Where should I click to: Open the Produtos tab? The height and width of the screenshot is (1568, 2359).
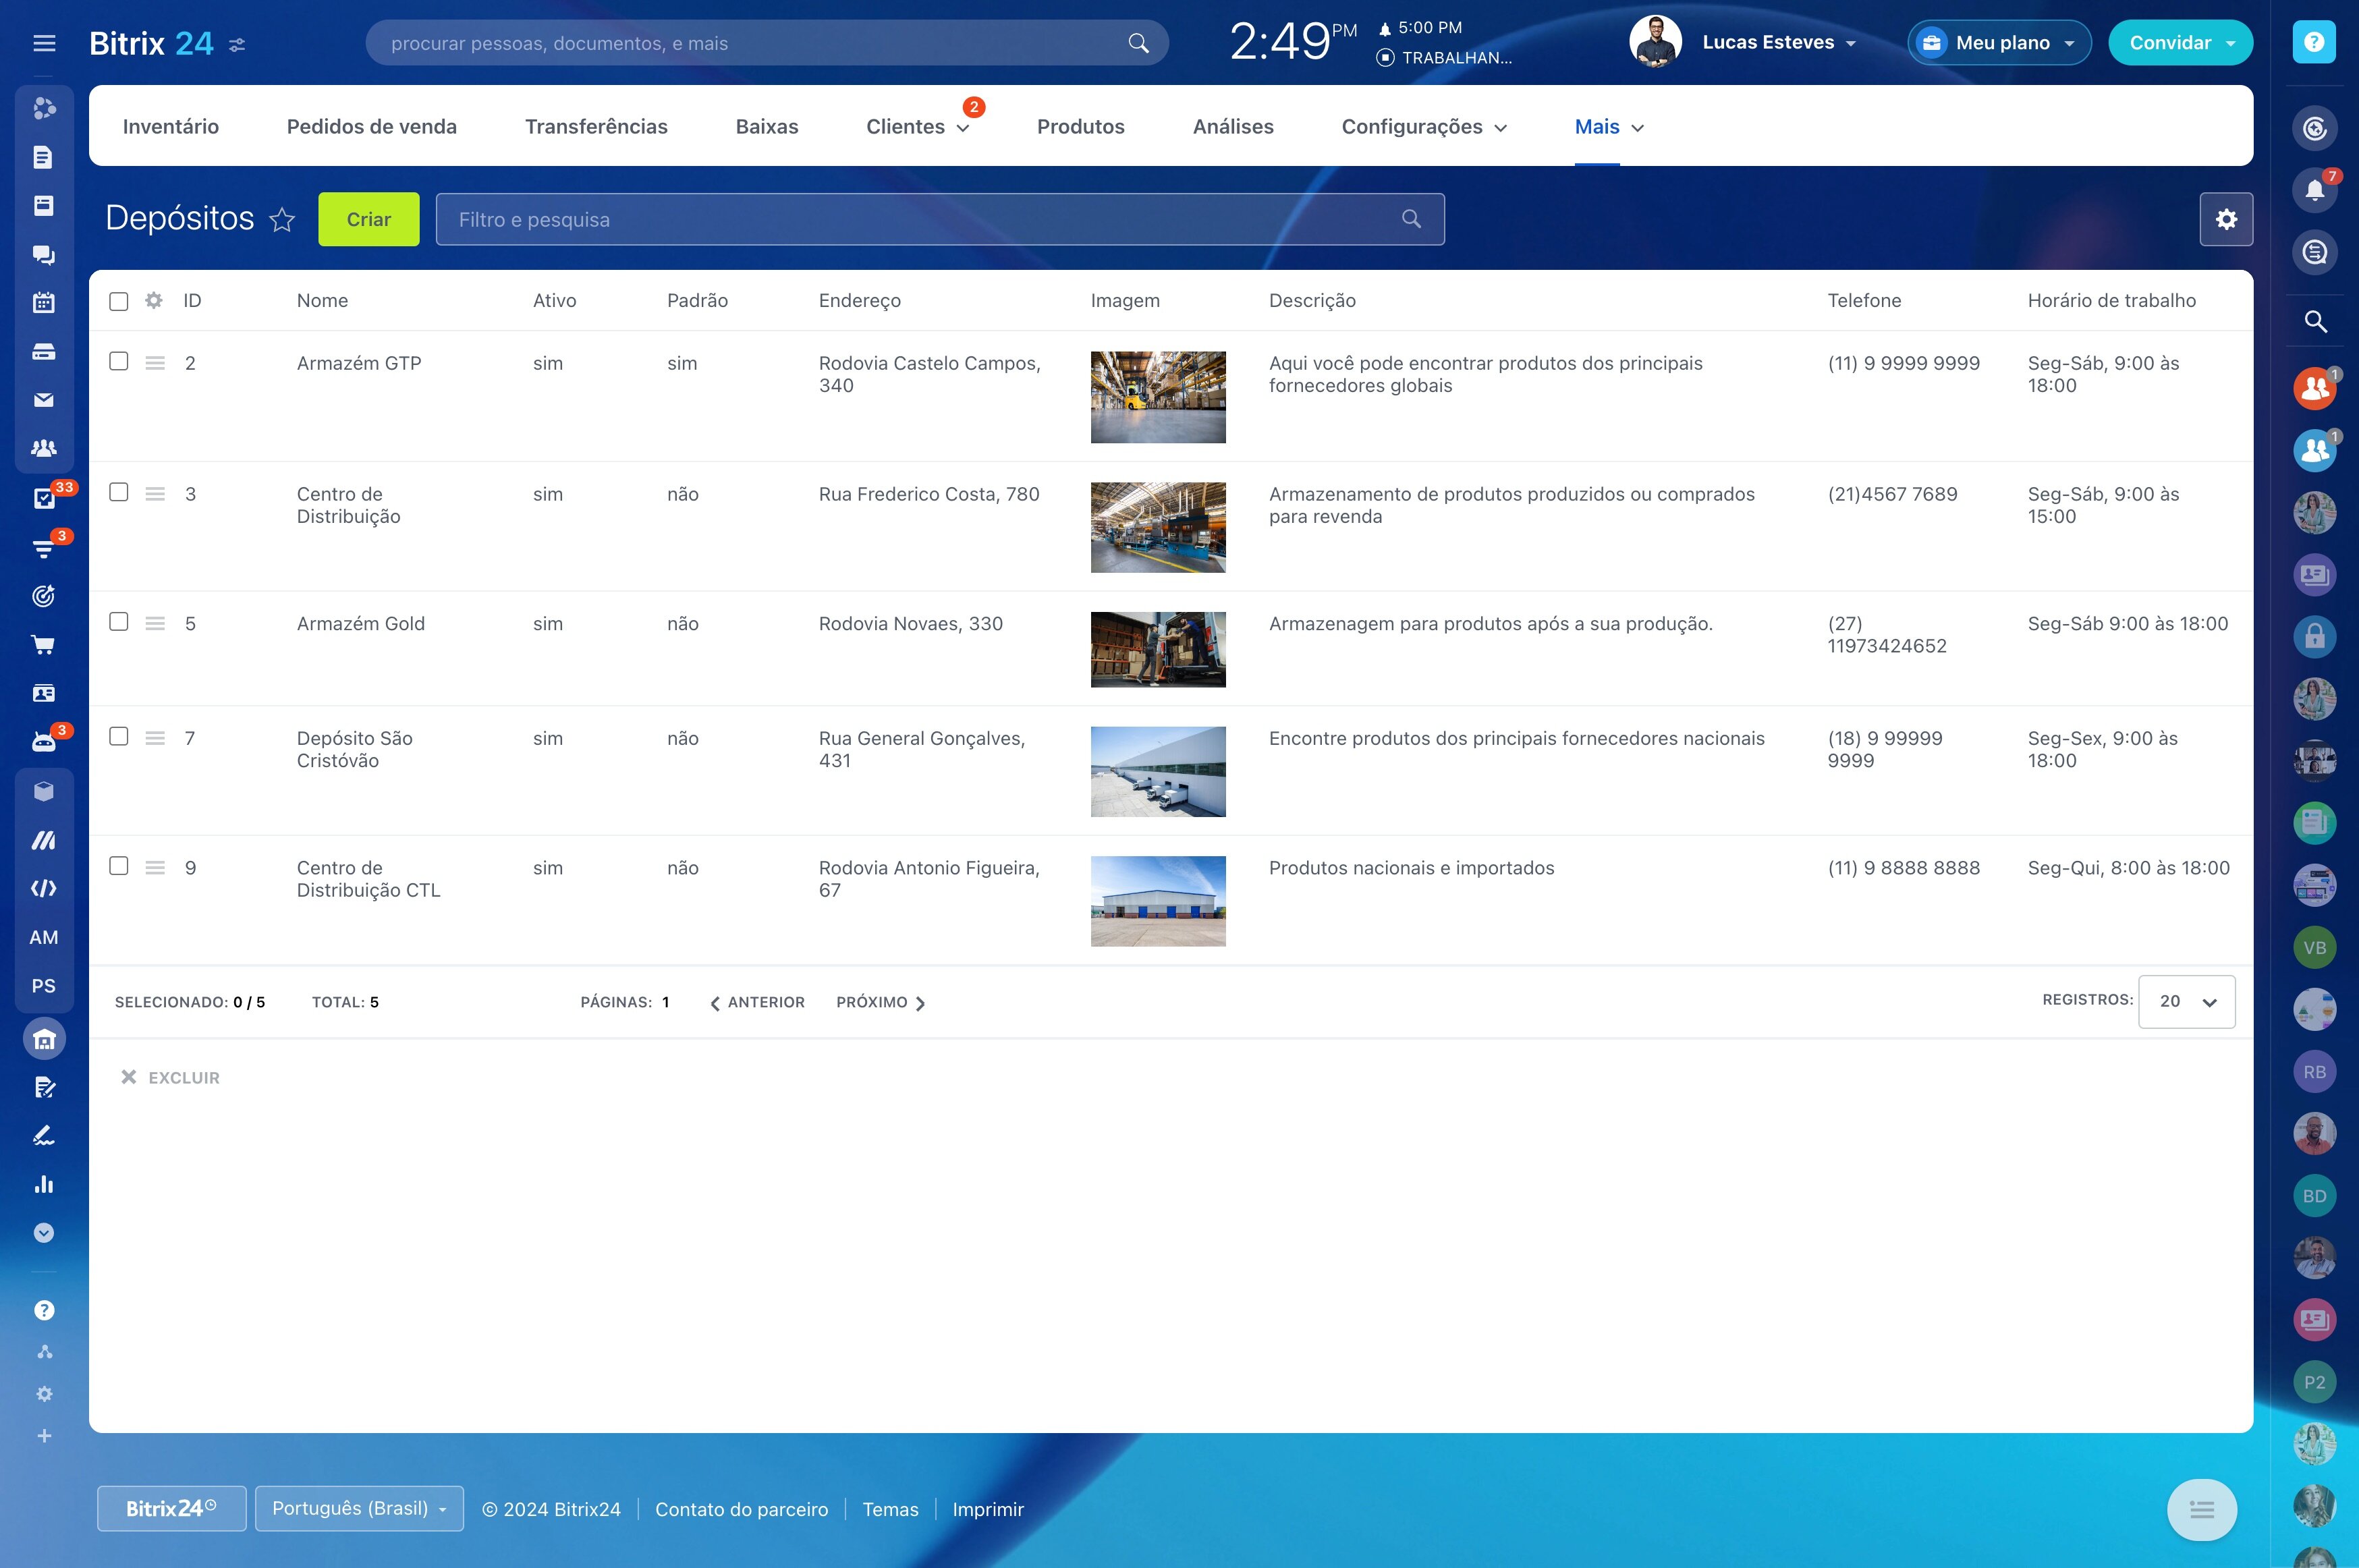(x=1080, y=126)
